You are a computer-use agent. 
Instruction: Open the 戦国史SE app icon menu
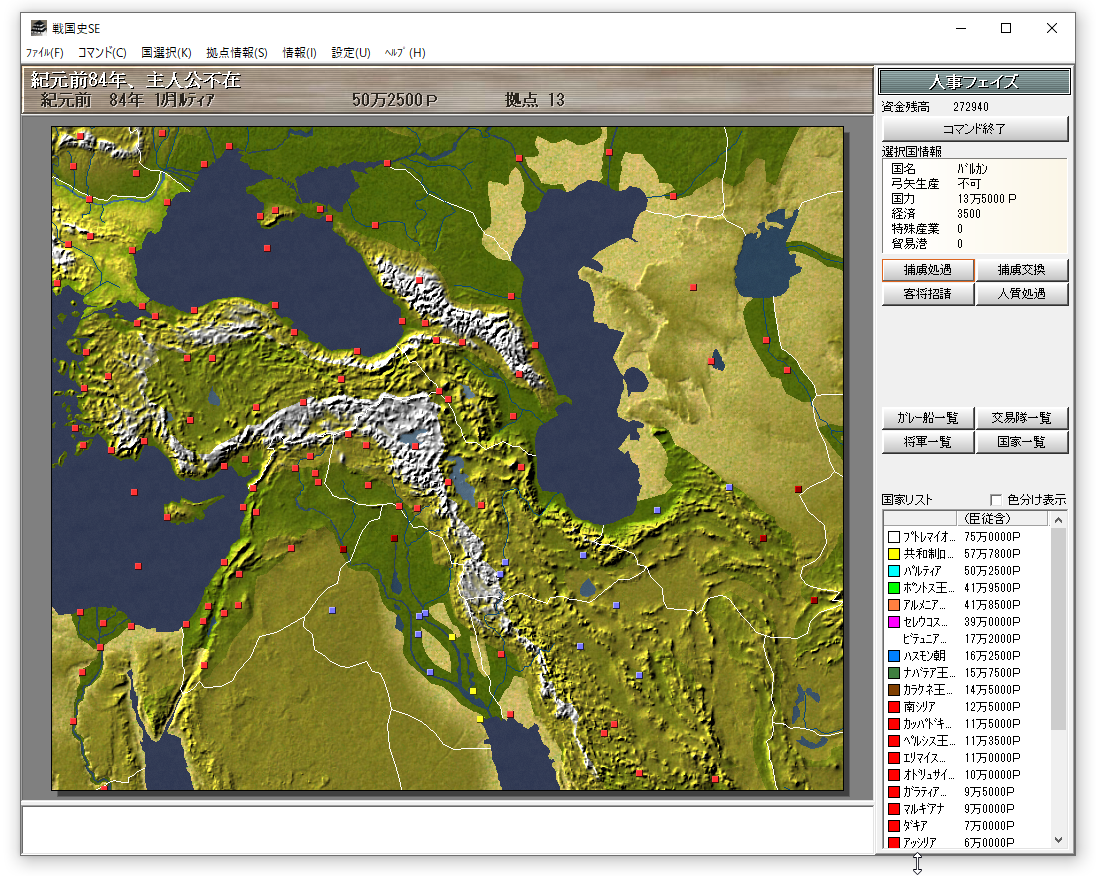click(x=38, y=28)
